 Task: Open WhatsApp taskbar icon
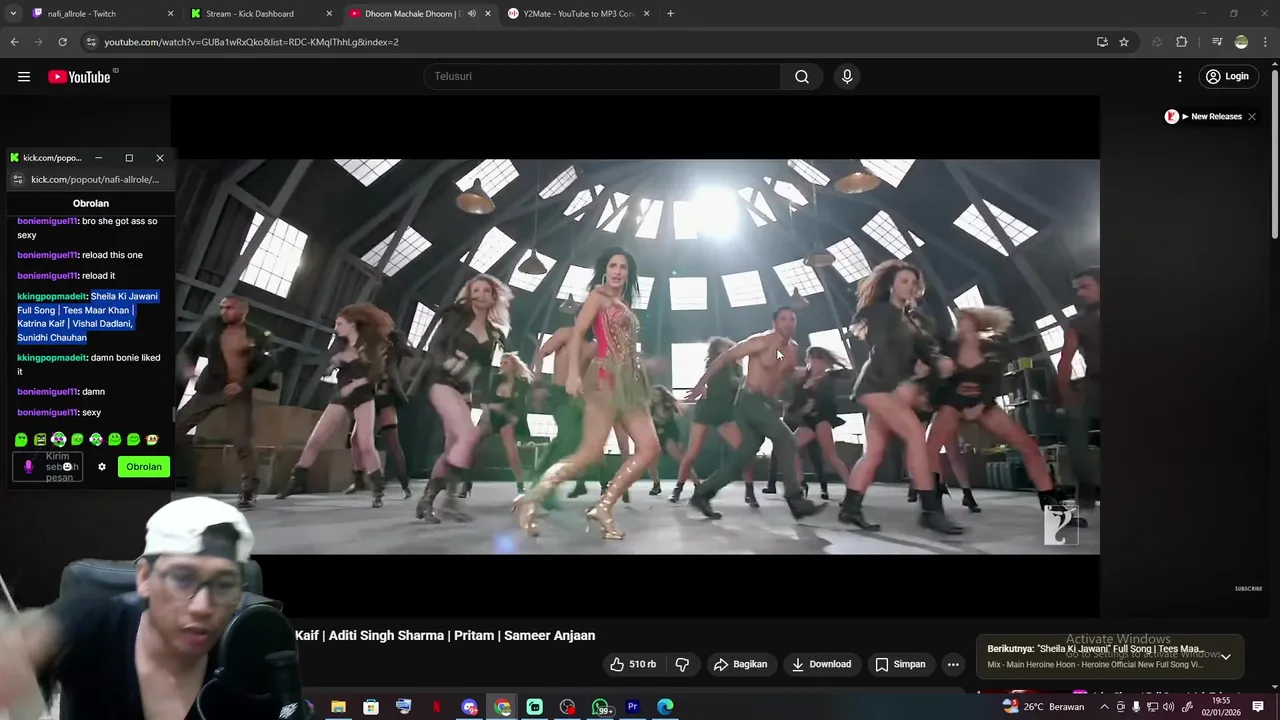[601, 707]
